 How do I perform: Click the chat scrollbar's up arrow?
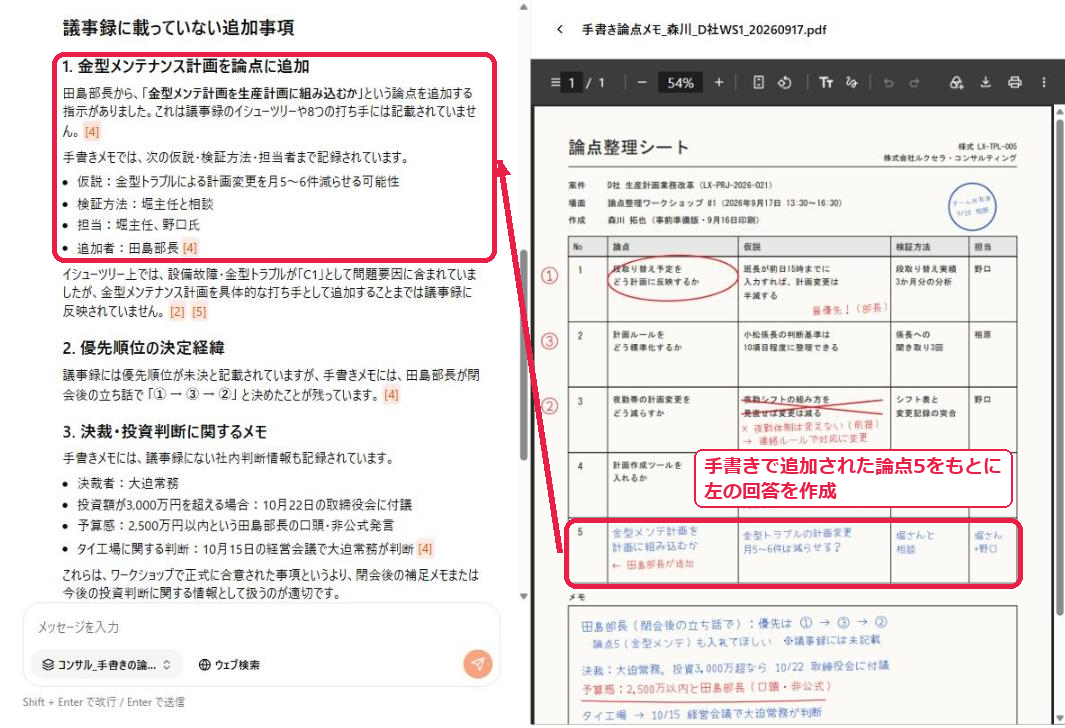[x=524, y=7]
